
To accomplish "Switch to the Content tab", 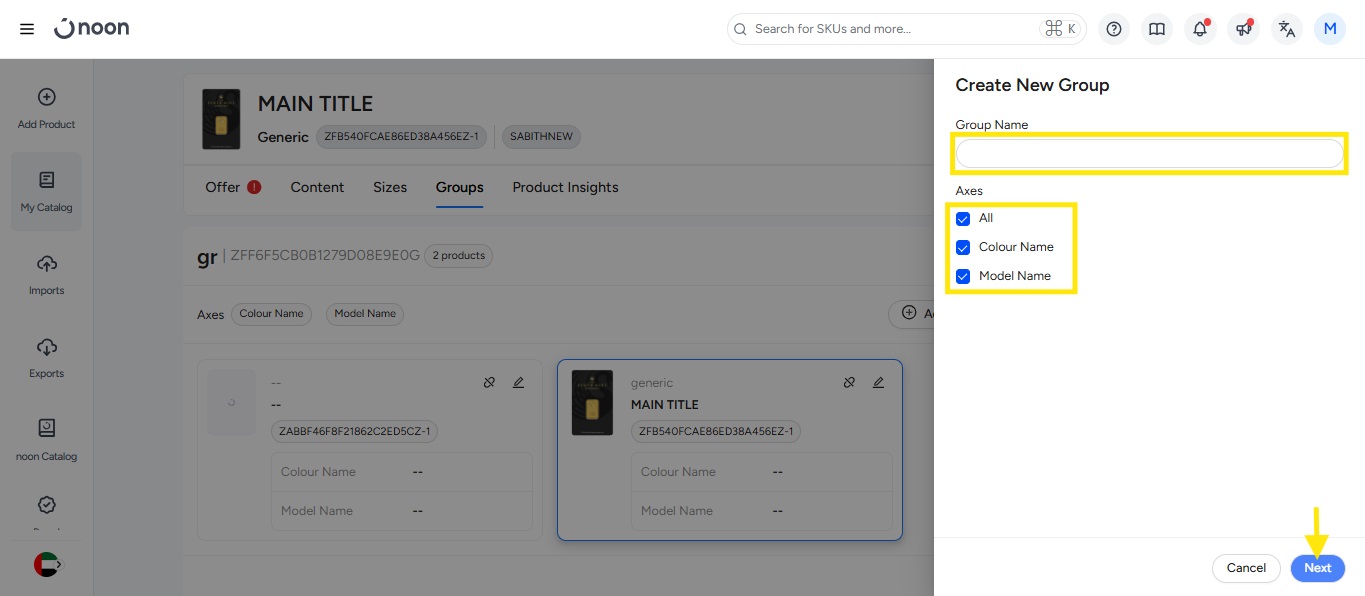I will (x=317, y=187).
